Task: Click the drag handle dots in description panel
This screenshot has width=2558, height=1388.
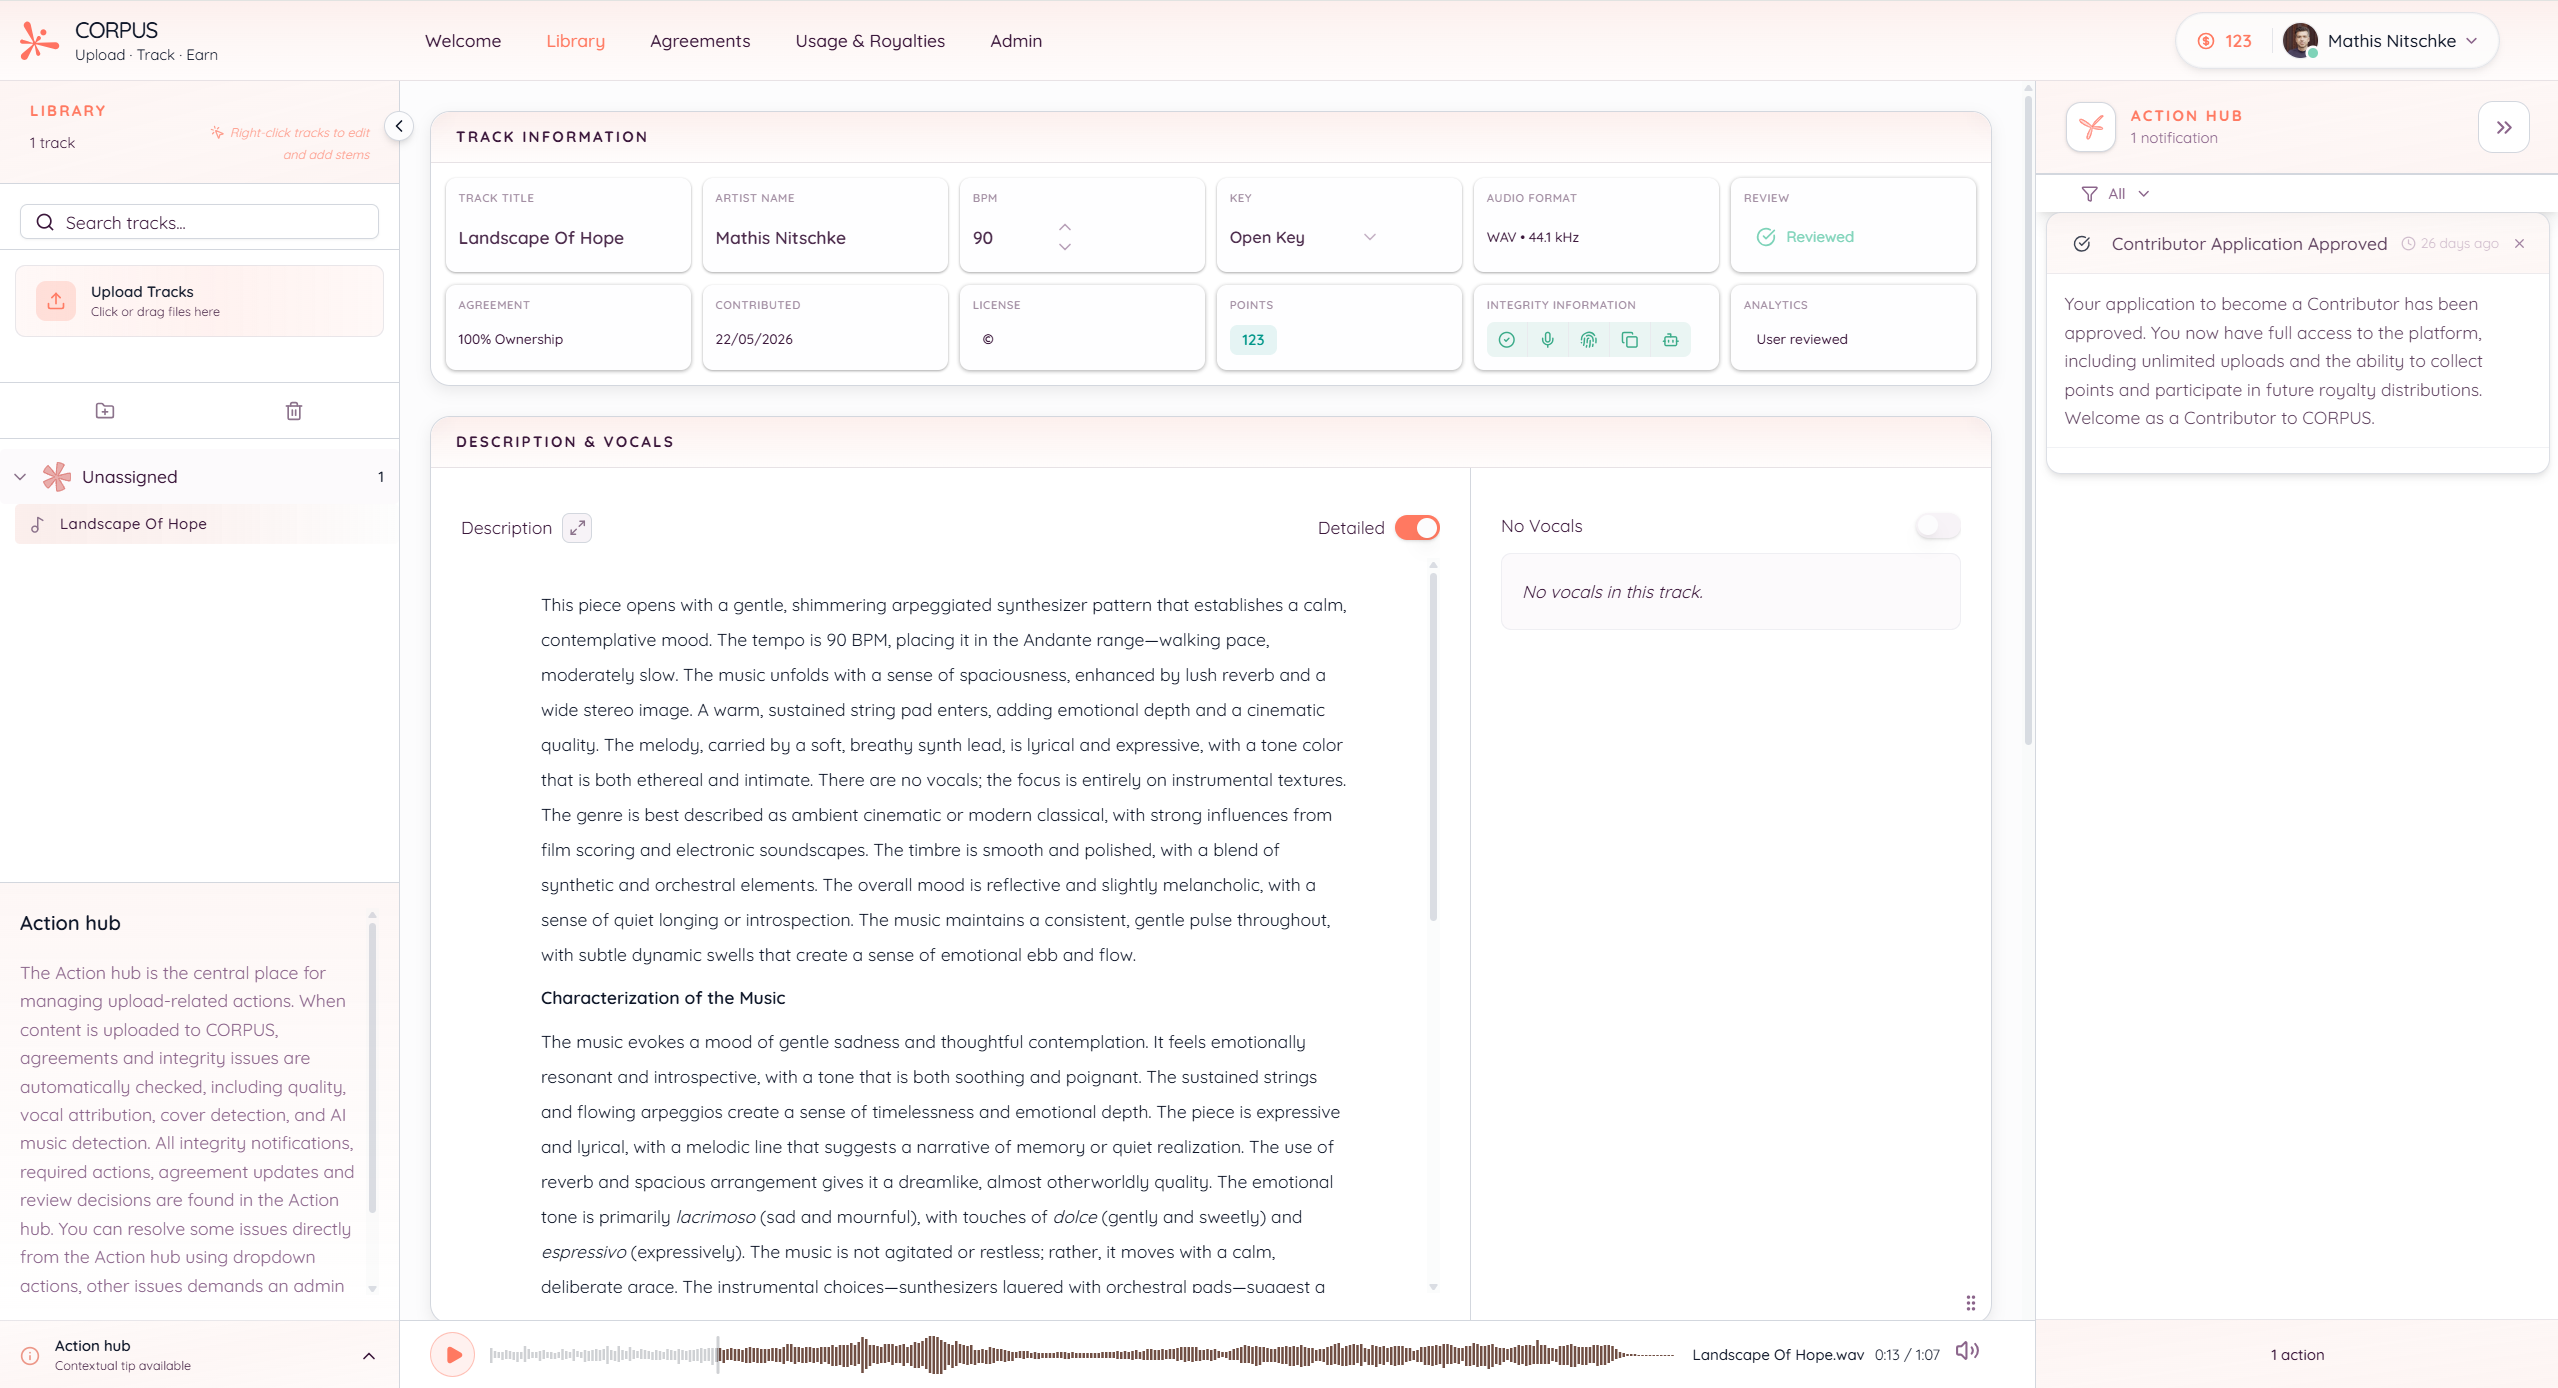Action: [x=1971, y=1303]
